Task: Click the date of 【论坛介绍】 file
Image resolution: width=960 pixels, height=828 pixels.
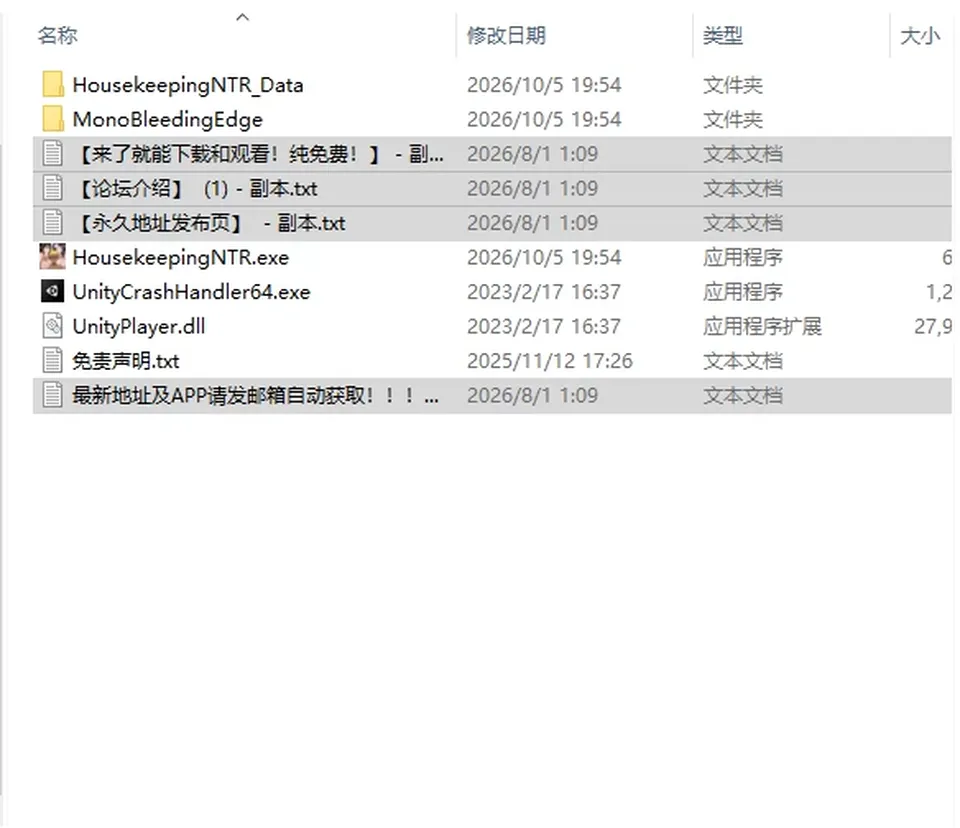Action: [x=533, y=188]
